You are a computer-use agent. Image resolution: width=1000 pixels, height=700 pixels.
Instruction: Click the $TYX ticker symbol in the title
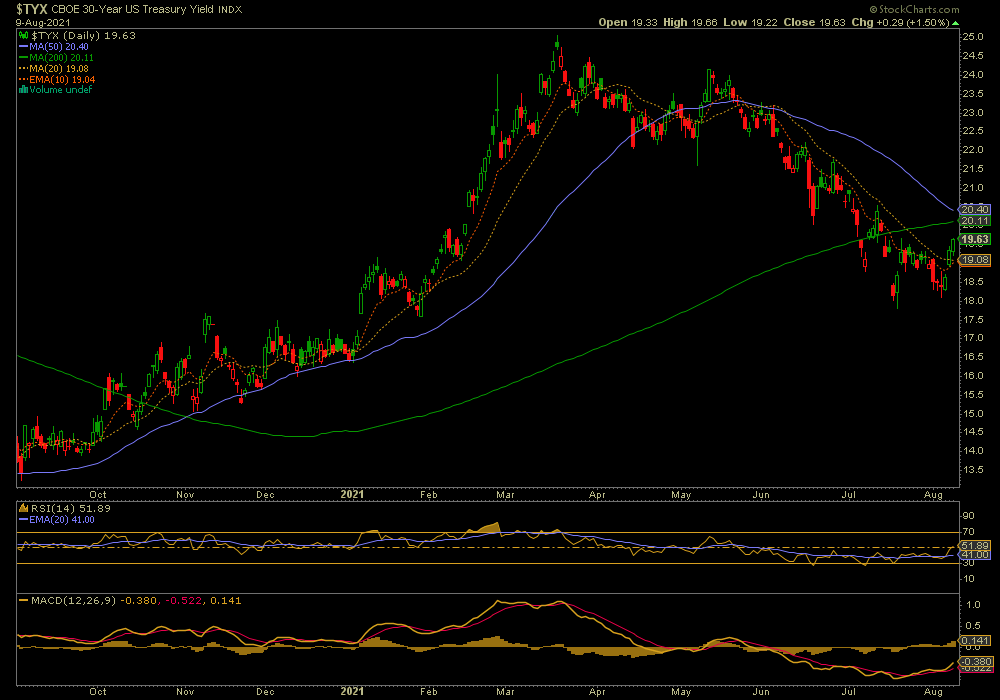[32, 9]
